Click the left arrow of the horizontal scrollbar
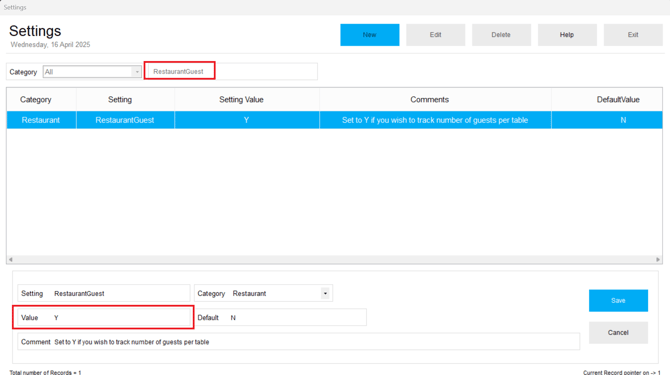670x375 pixels. coord(10,259)
